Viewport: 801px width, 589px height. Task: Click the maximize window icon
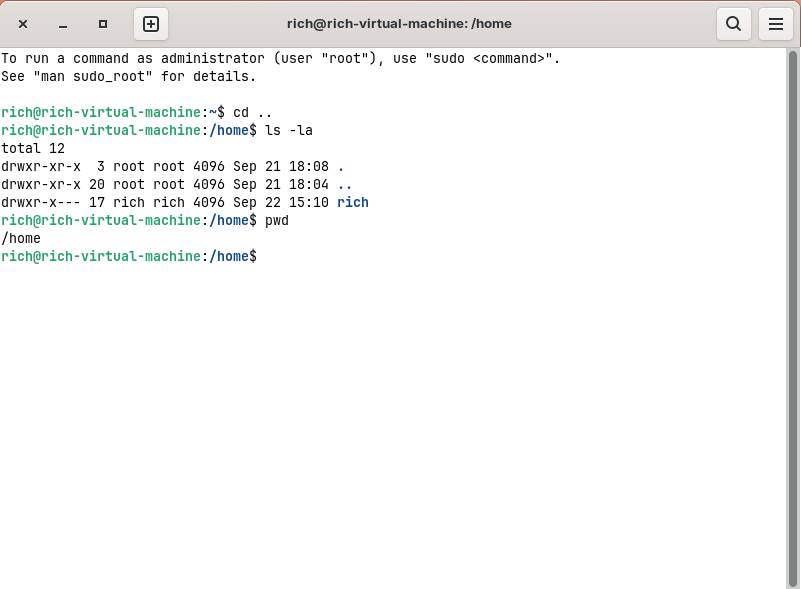[100, 23]
